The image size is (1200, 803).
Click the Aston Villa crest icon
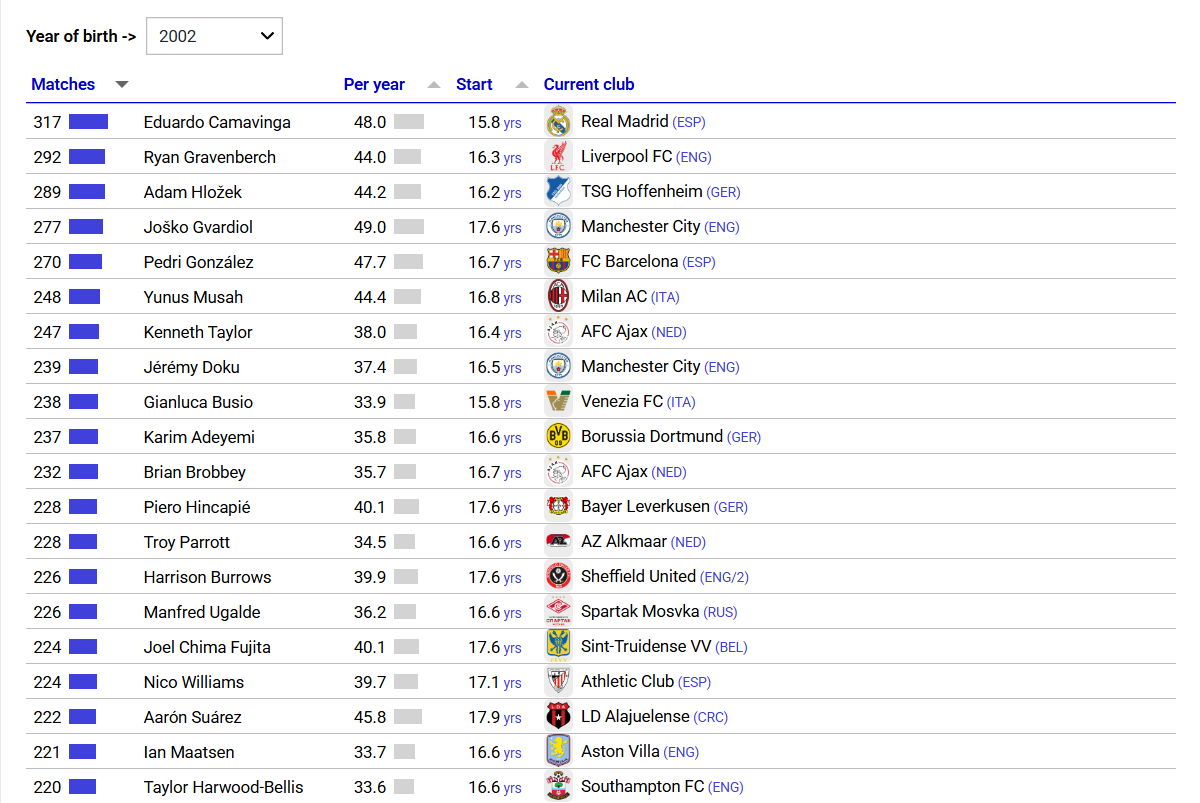tap(558, 752)
